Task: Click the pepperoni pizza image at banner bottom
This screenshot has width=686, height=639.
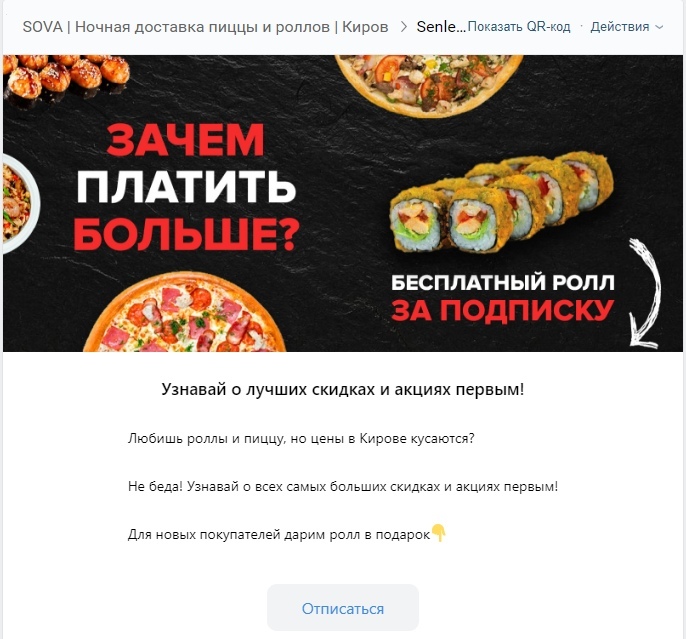Action: (190, 312)
